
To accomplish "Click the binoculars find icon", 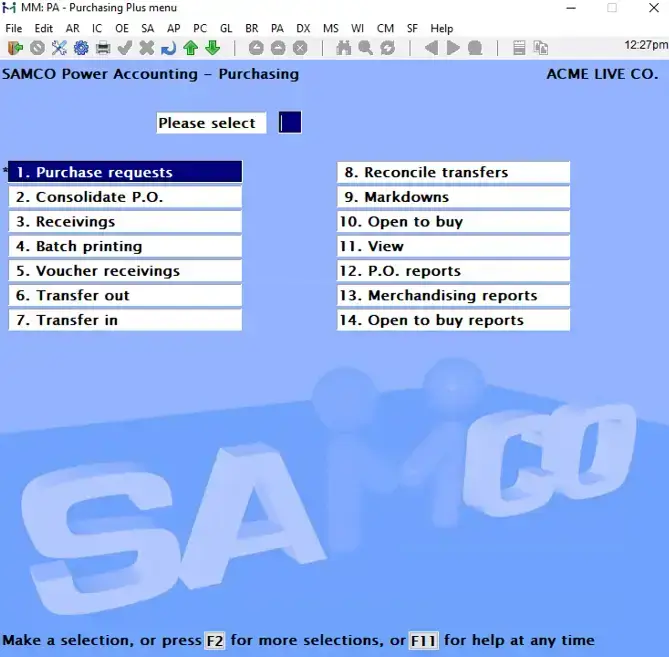I will click(344, 47).
